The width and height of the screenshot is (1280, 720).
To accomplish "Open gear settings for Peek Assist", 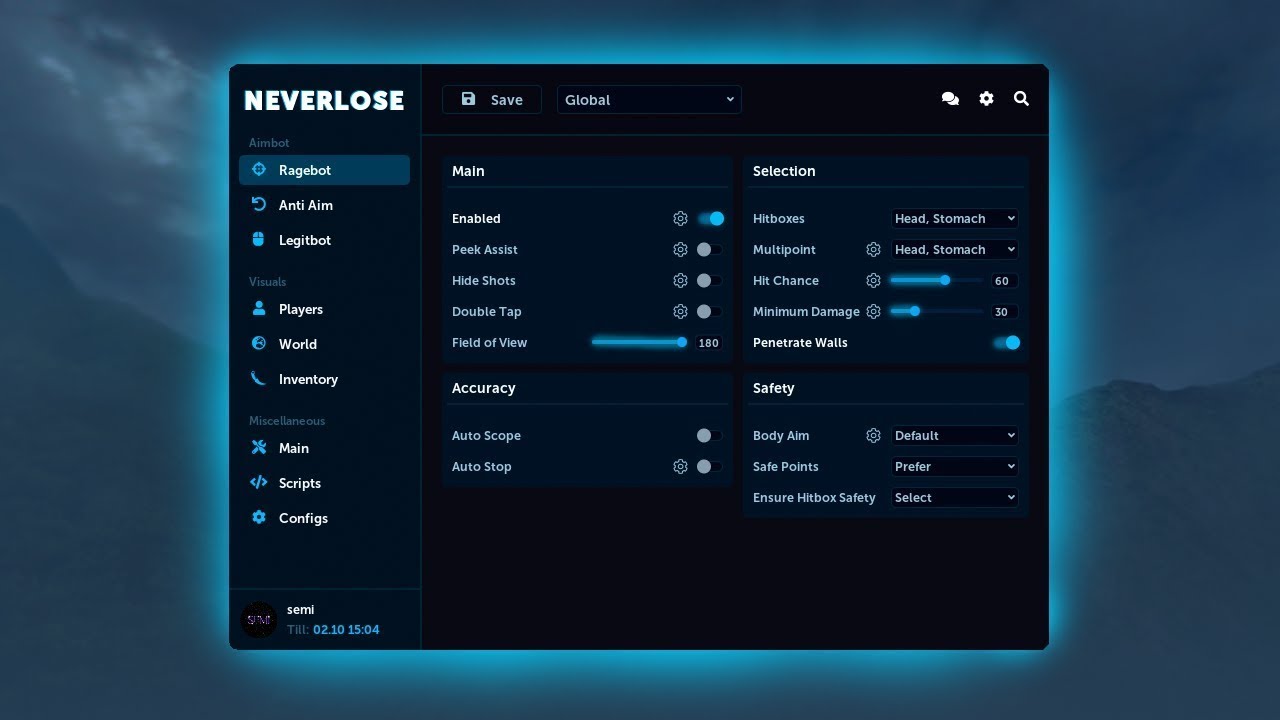I will pyautogui.click(x=680, y=249).
